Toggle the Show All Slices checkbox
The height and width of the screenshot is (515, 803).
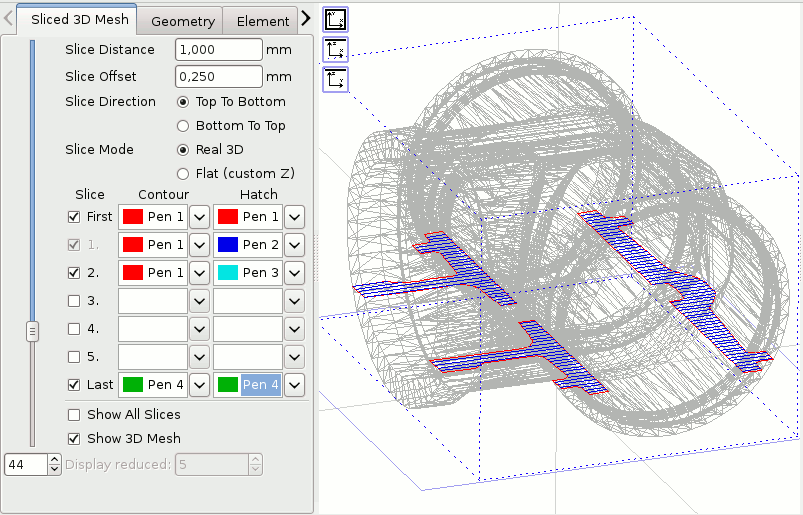tap(74, 414)
